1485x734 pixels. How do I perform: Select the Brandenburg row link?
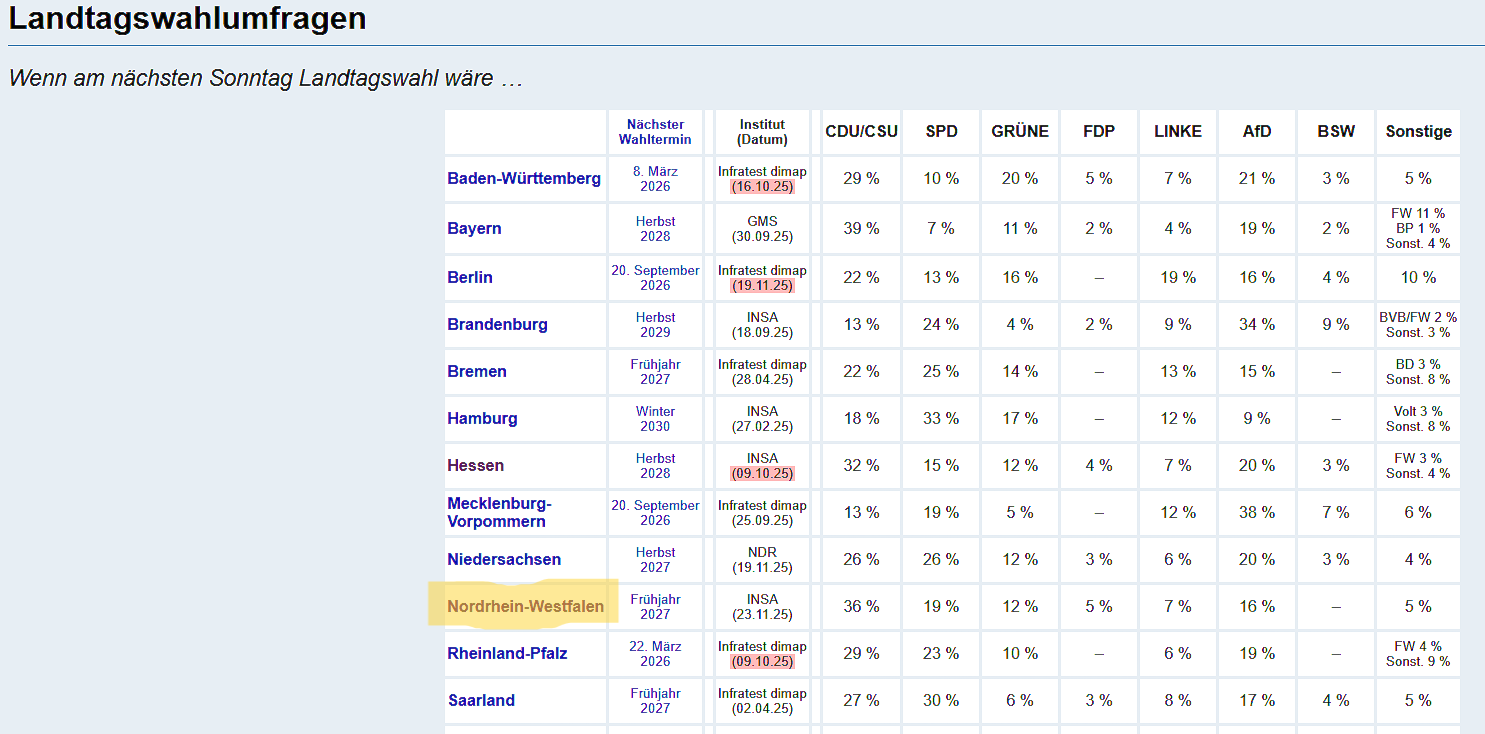[497, 324]
